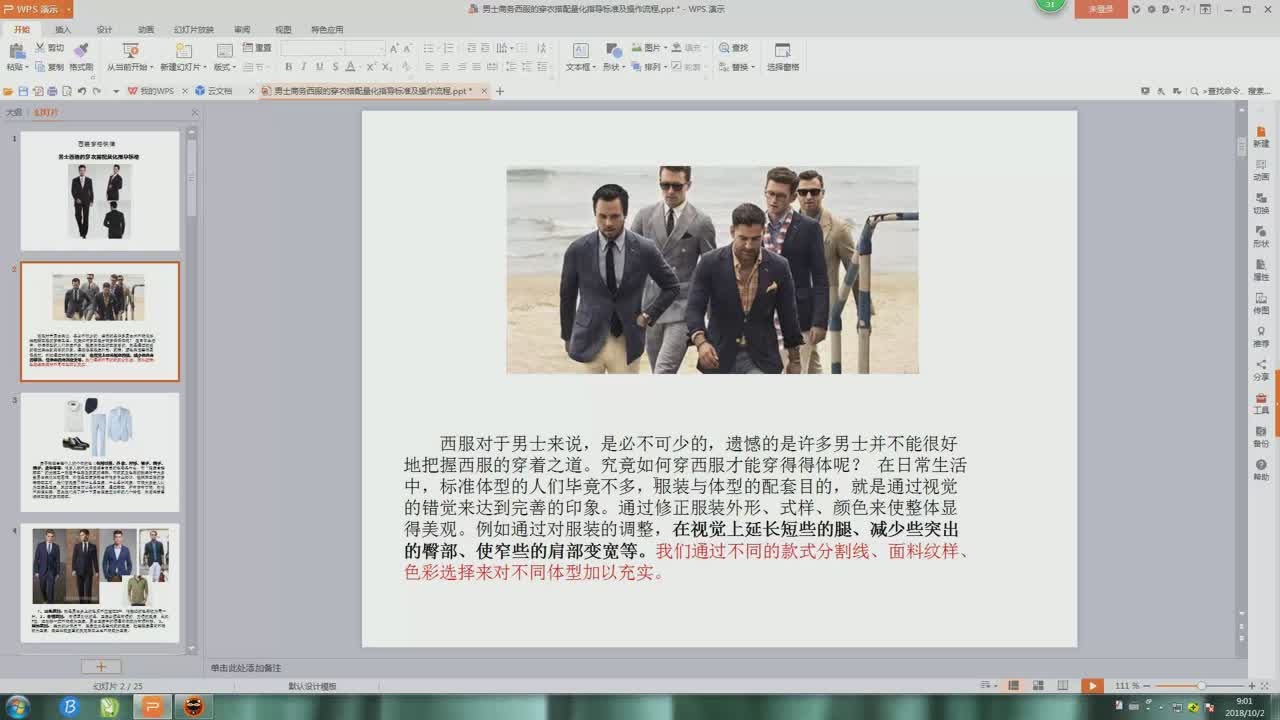Viewport: 1280px width, 720px height.
Task: Toggle superscript formatting
Action: tap(372, 67)
